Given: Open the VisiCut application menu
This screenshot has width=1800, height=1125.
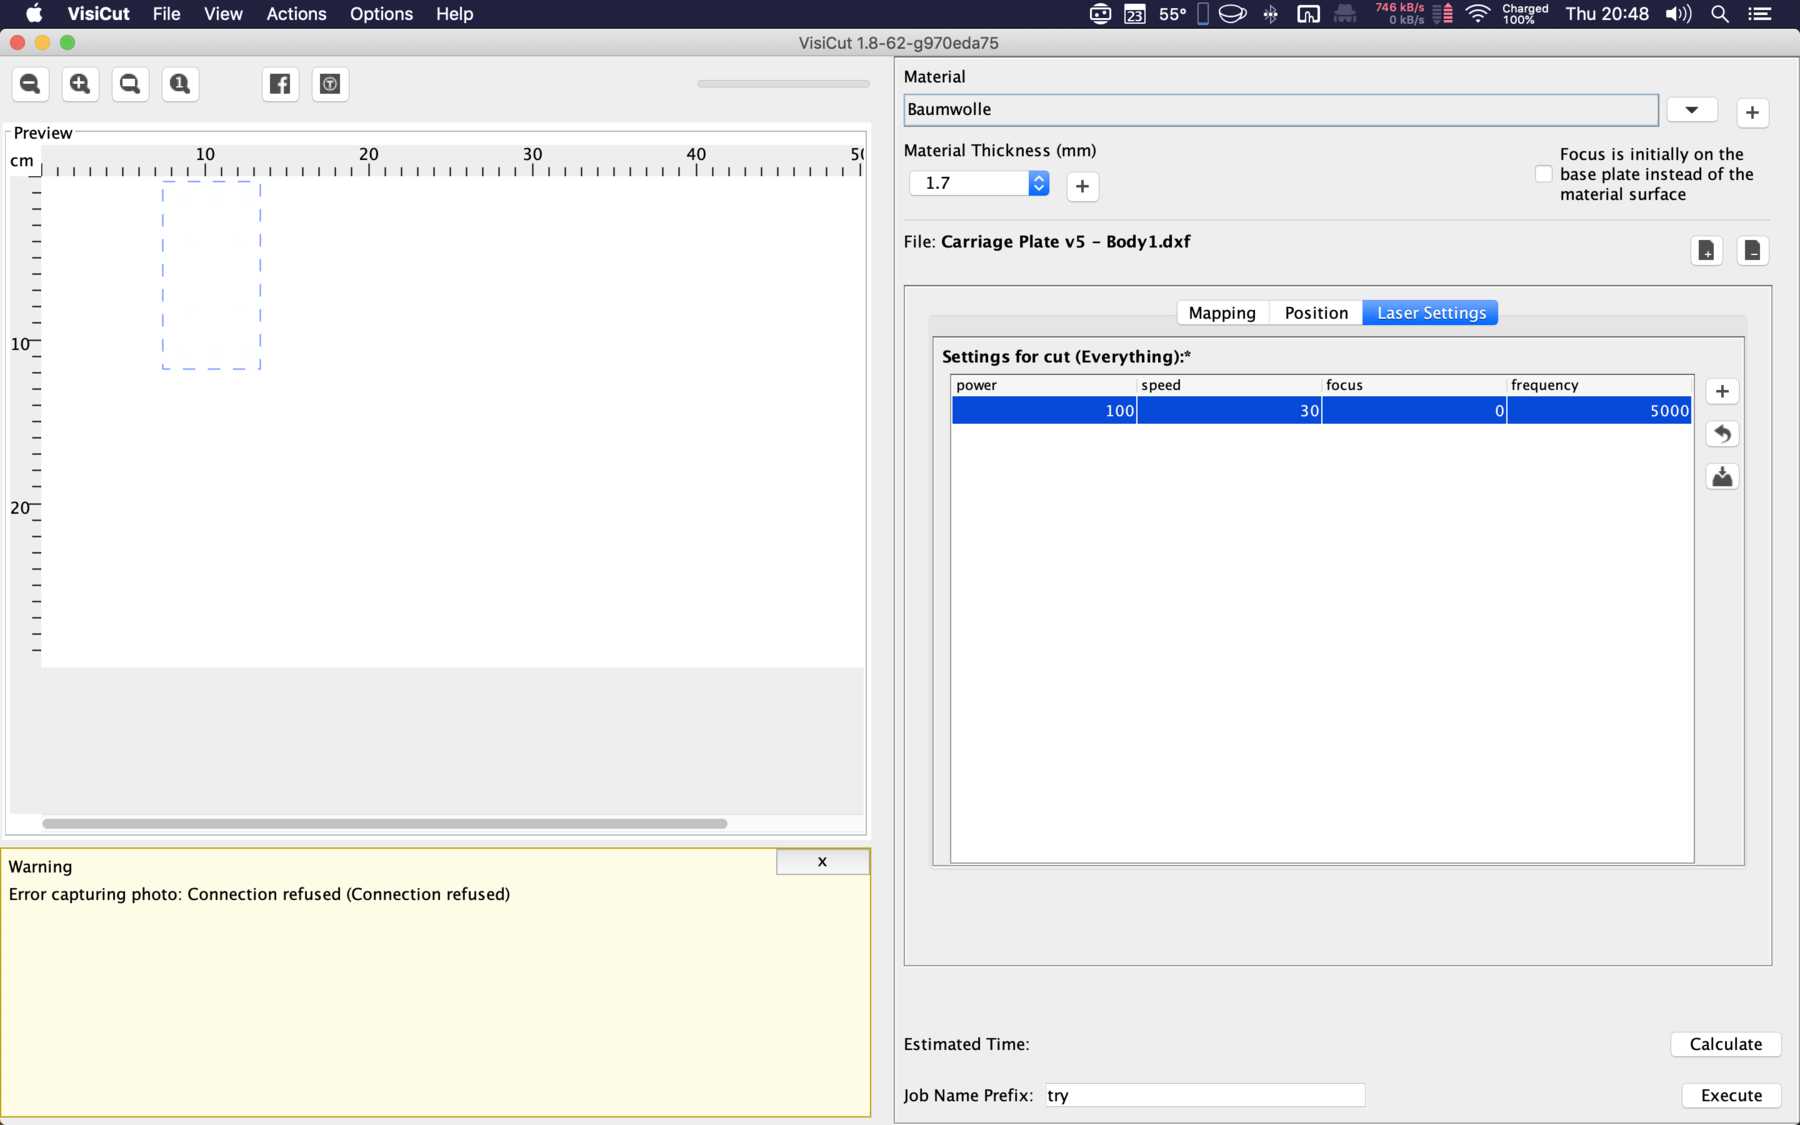Looking at the screenshot, I should (x=98, y=14).
